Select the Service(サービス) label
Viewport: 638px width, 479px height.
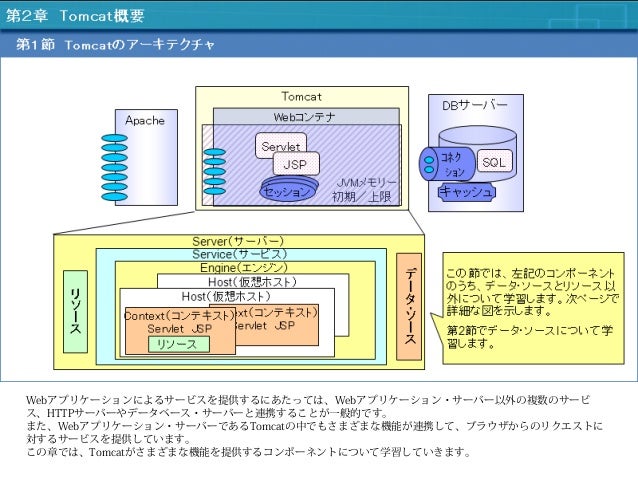pos(240,254)
